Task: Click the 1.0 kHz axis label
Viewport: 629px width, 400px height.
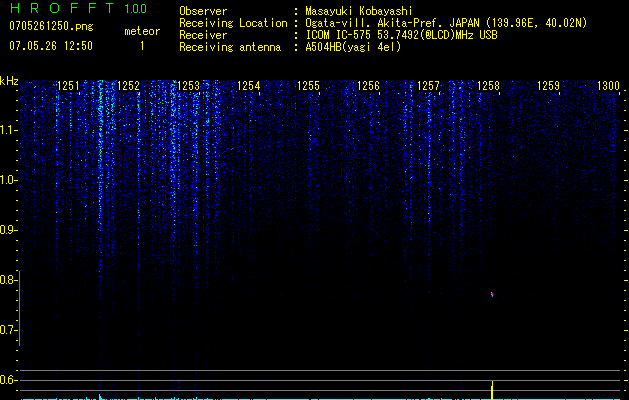Action: tap(8, 180)
